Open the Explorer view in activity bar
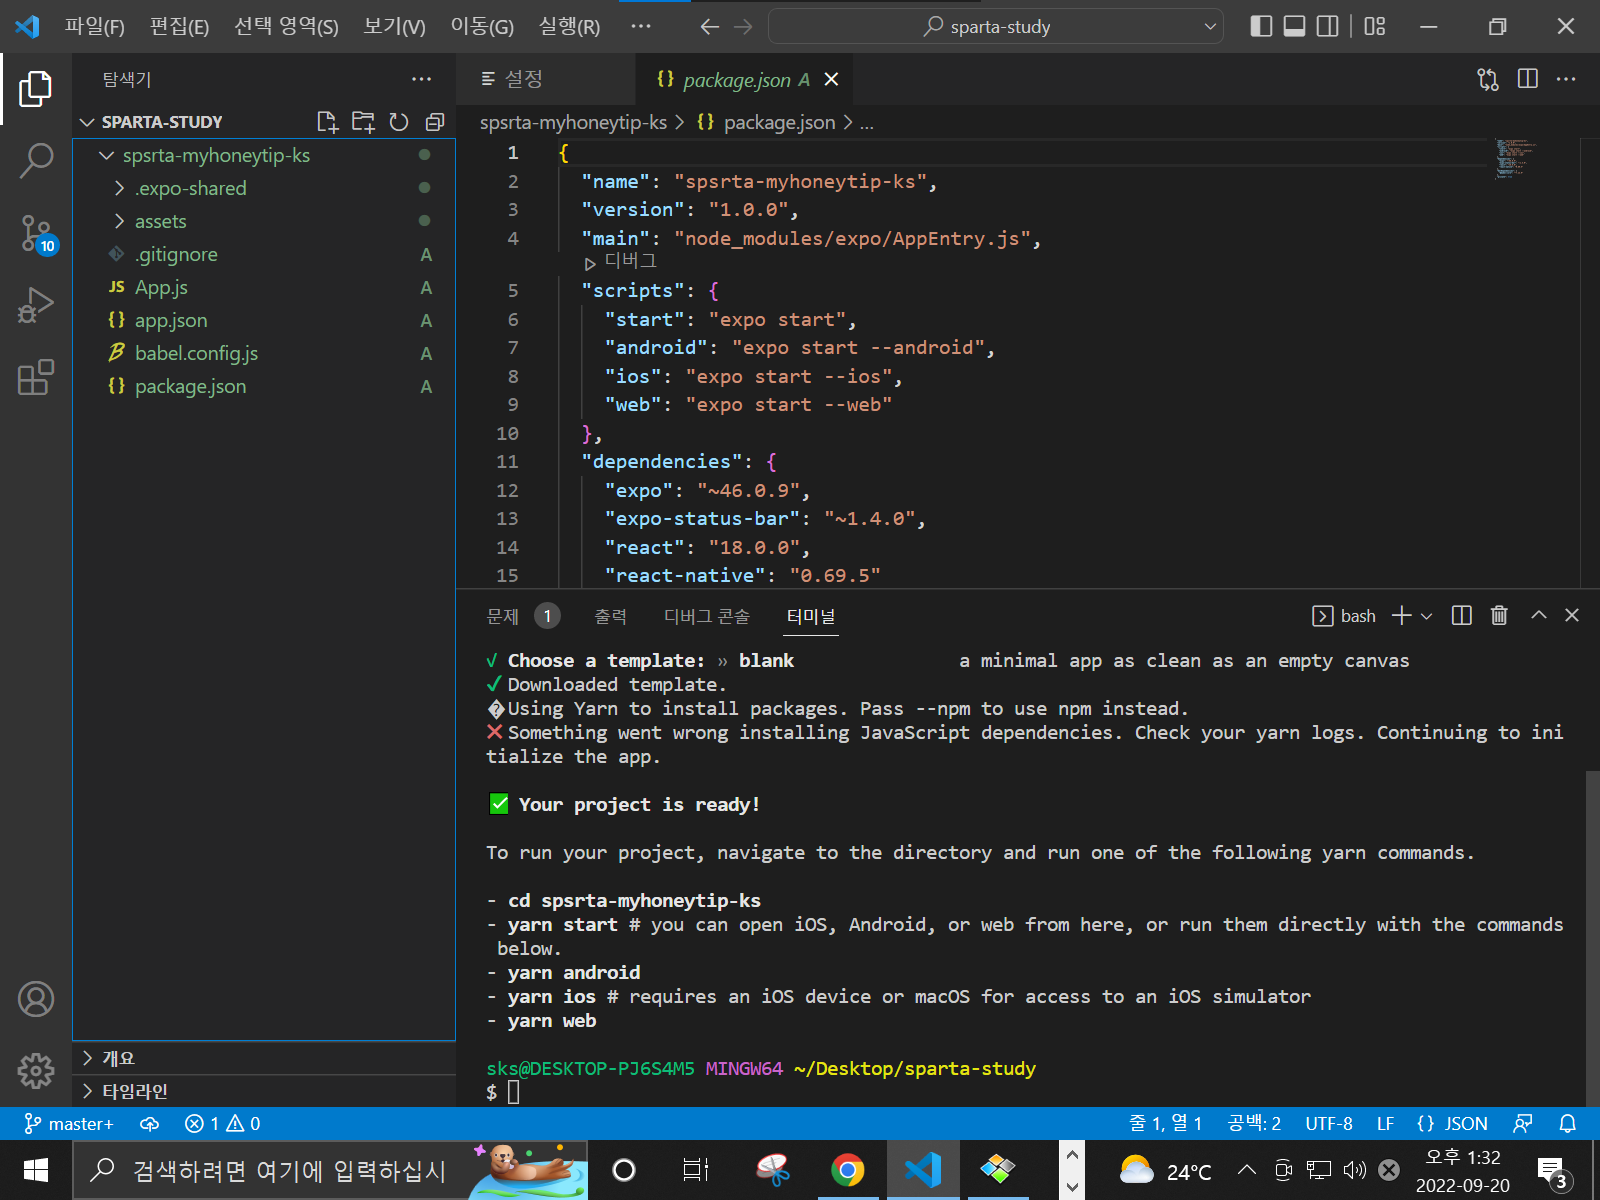The height and width of the screenshot is (1200, 1600). coord(36,89)
